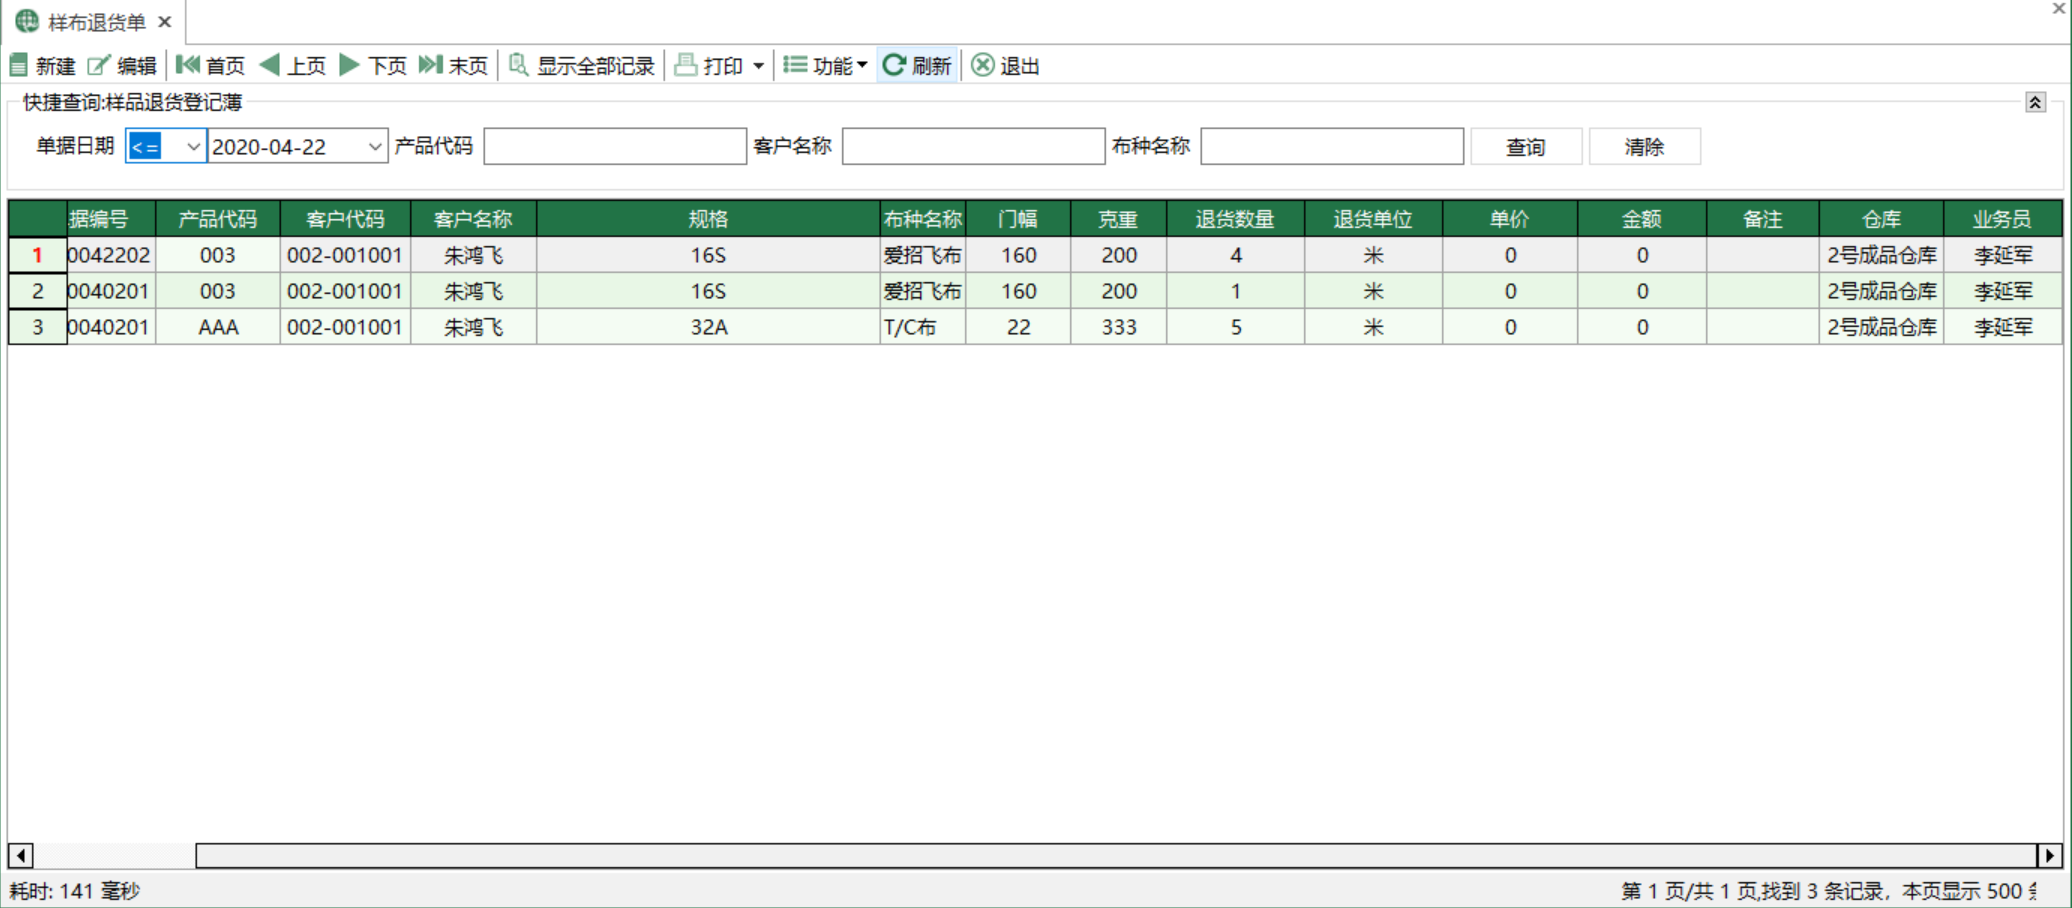This screenshot has width=2072, height=908.
Task: Click the 32A specification cell
Action: point(708,327)
